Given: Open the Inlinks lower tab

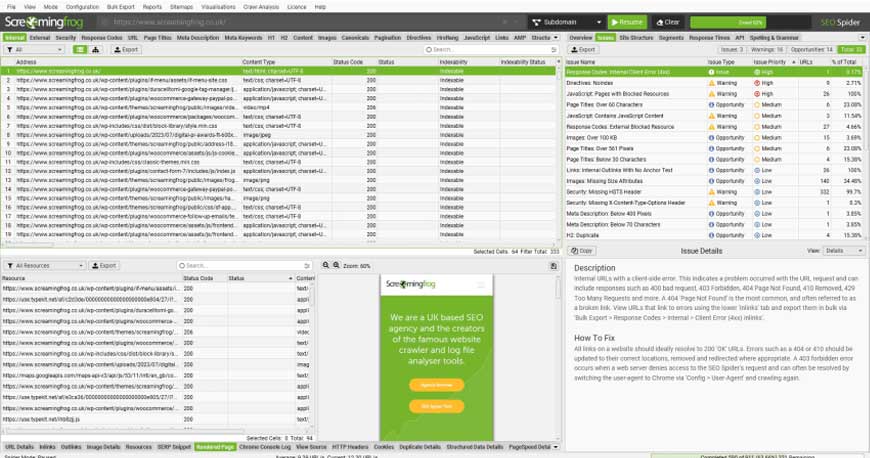Looking at the screenshot, I should (x=47, y=447).
